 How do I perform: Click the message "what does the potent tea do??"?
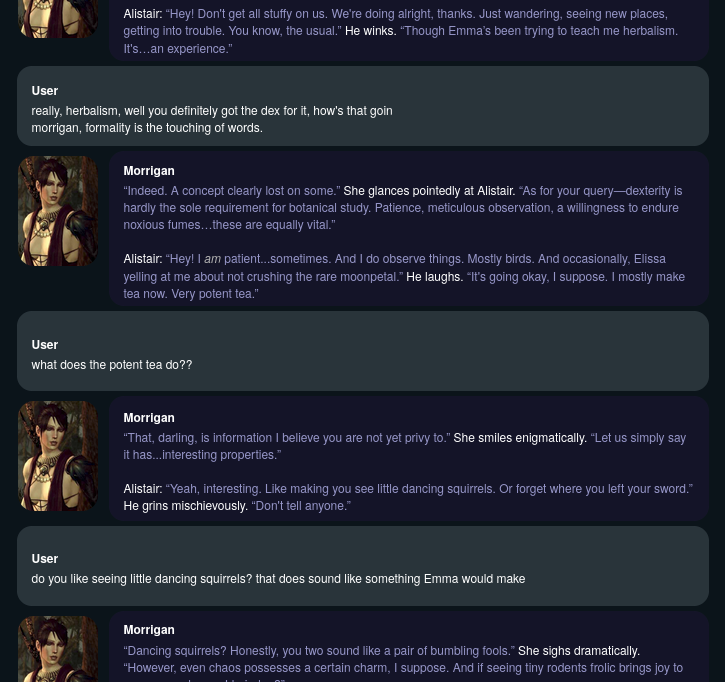pyautogui.click(x=111, y=365)
